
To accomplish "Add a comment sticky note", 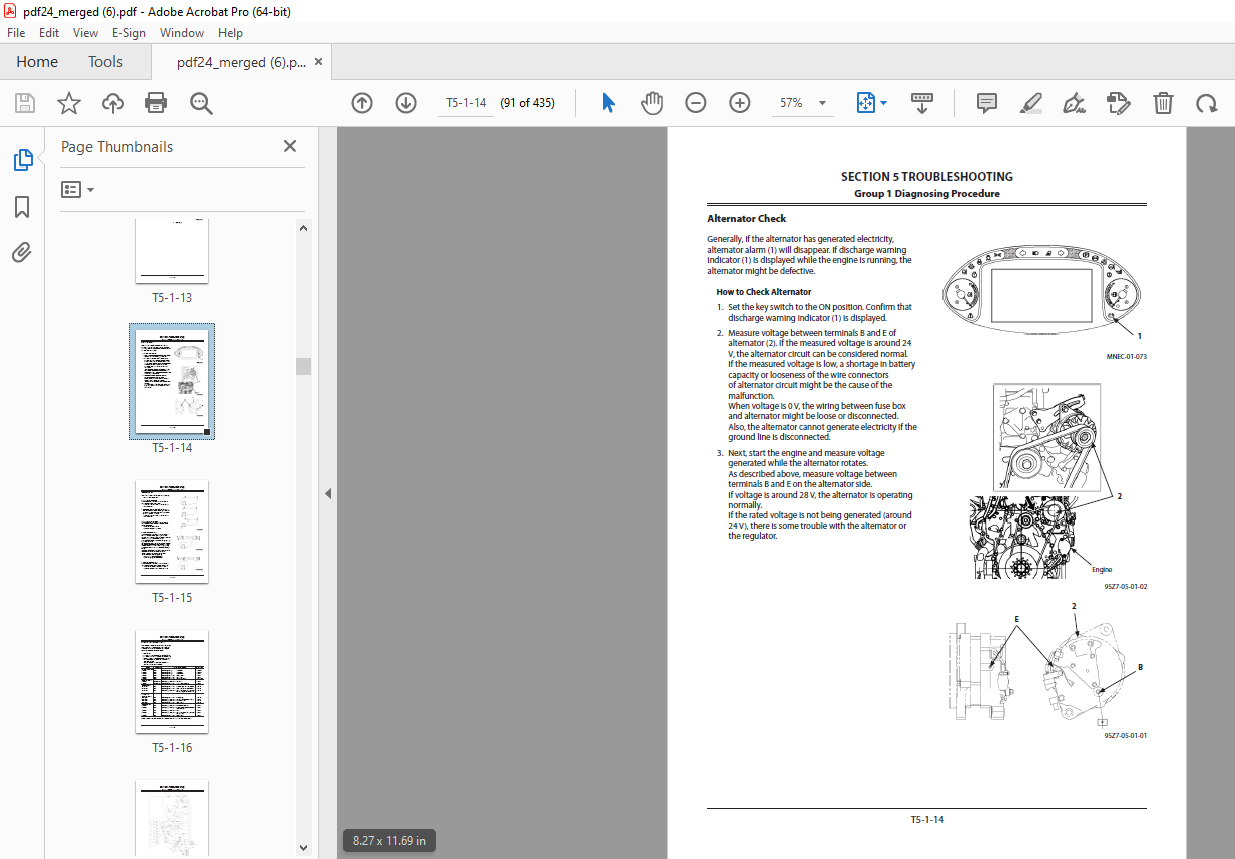I will coord(987,103).
